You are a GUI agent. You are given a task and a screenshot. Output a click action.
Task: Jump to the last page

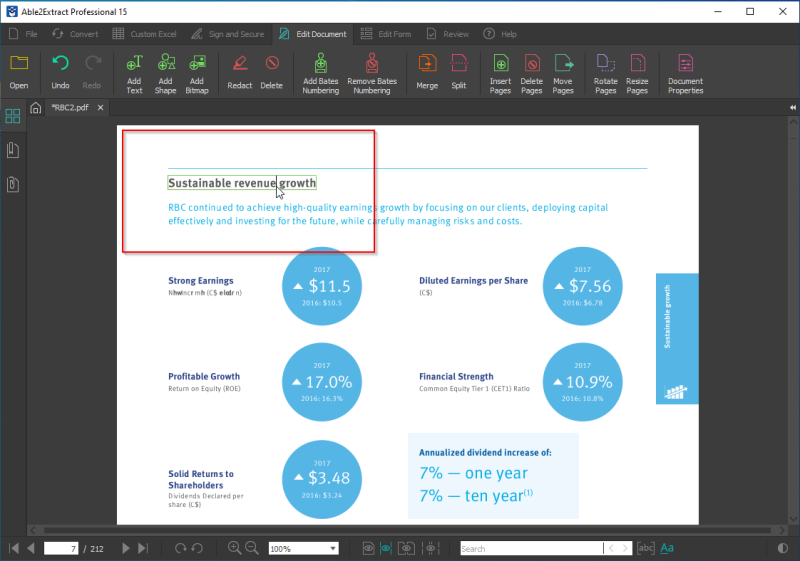click(143, 548)
